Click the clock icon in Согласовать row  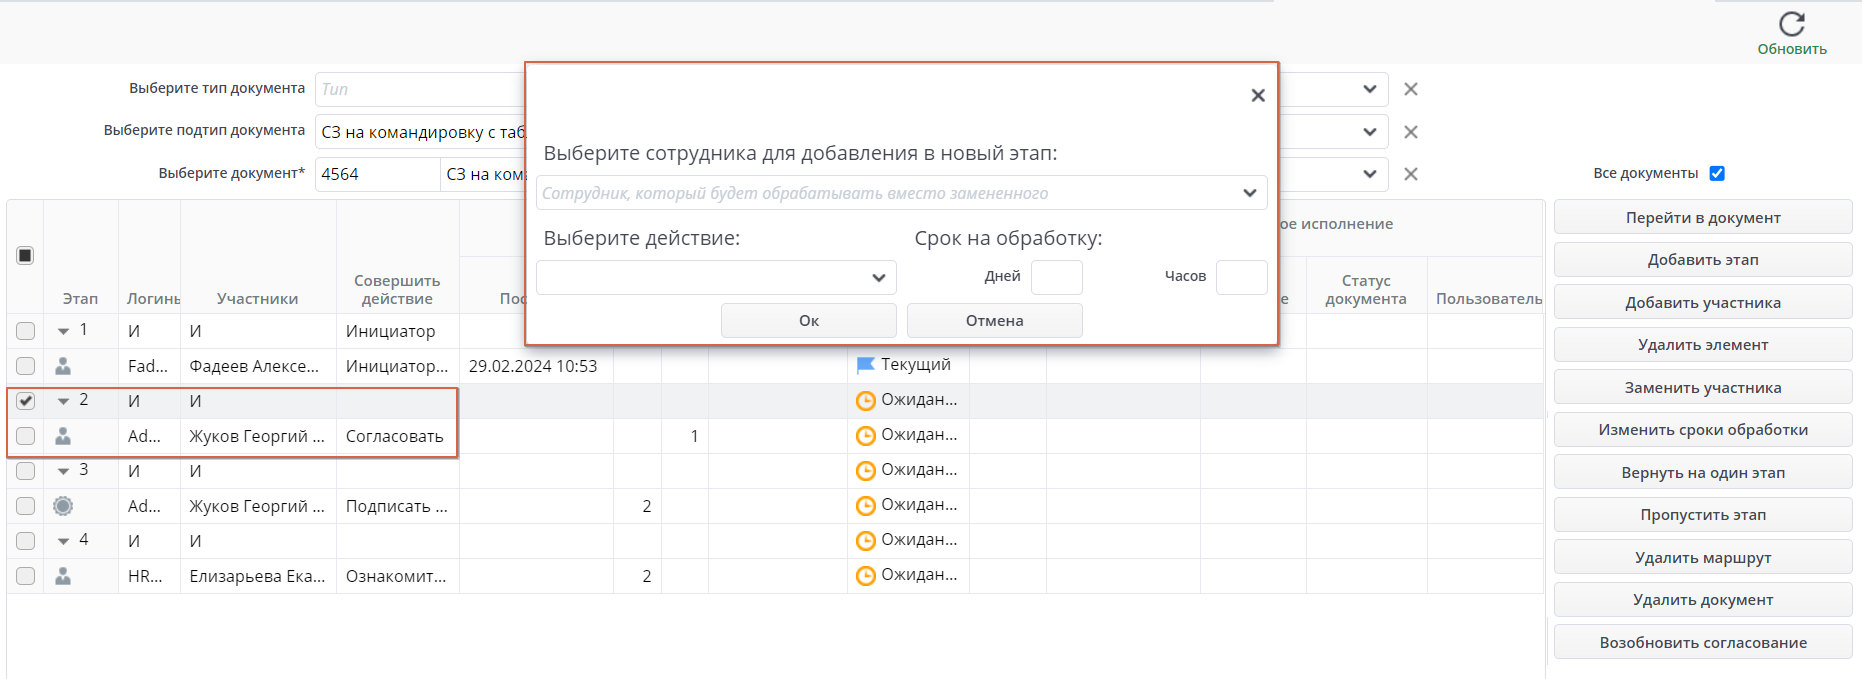click(865, 436)
